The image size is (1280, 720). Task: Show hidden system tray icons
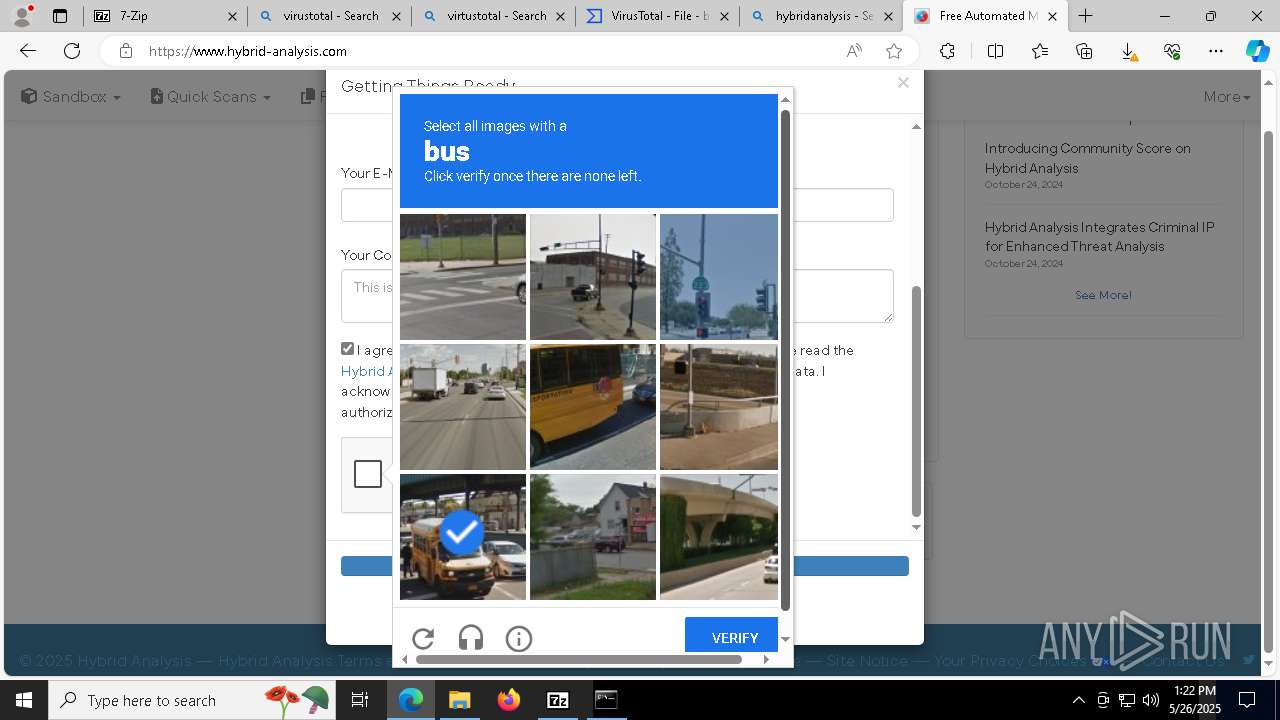[1078, 700]
